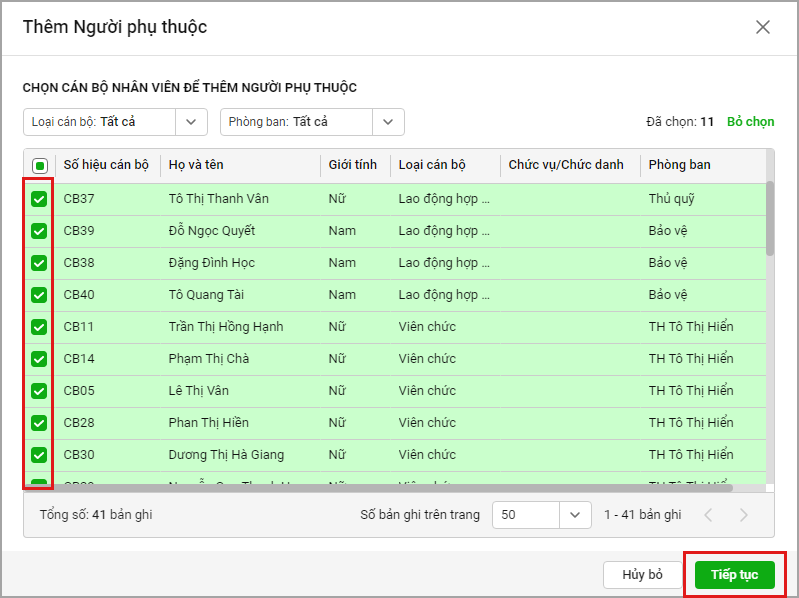Click the vertical scrollbar of the table
The width and height of the screenshot is (799, 598).
(769, 220)
